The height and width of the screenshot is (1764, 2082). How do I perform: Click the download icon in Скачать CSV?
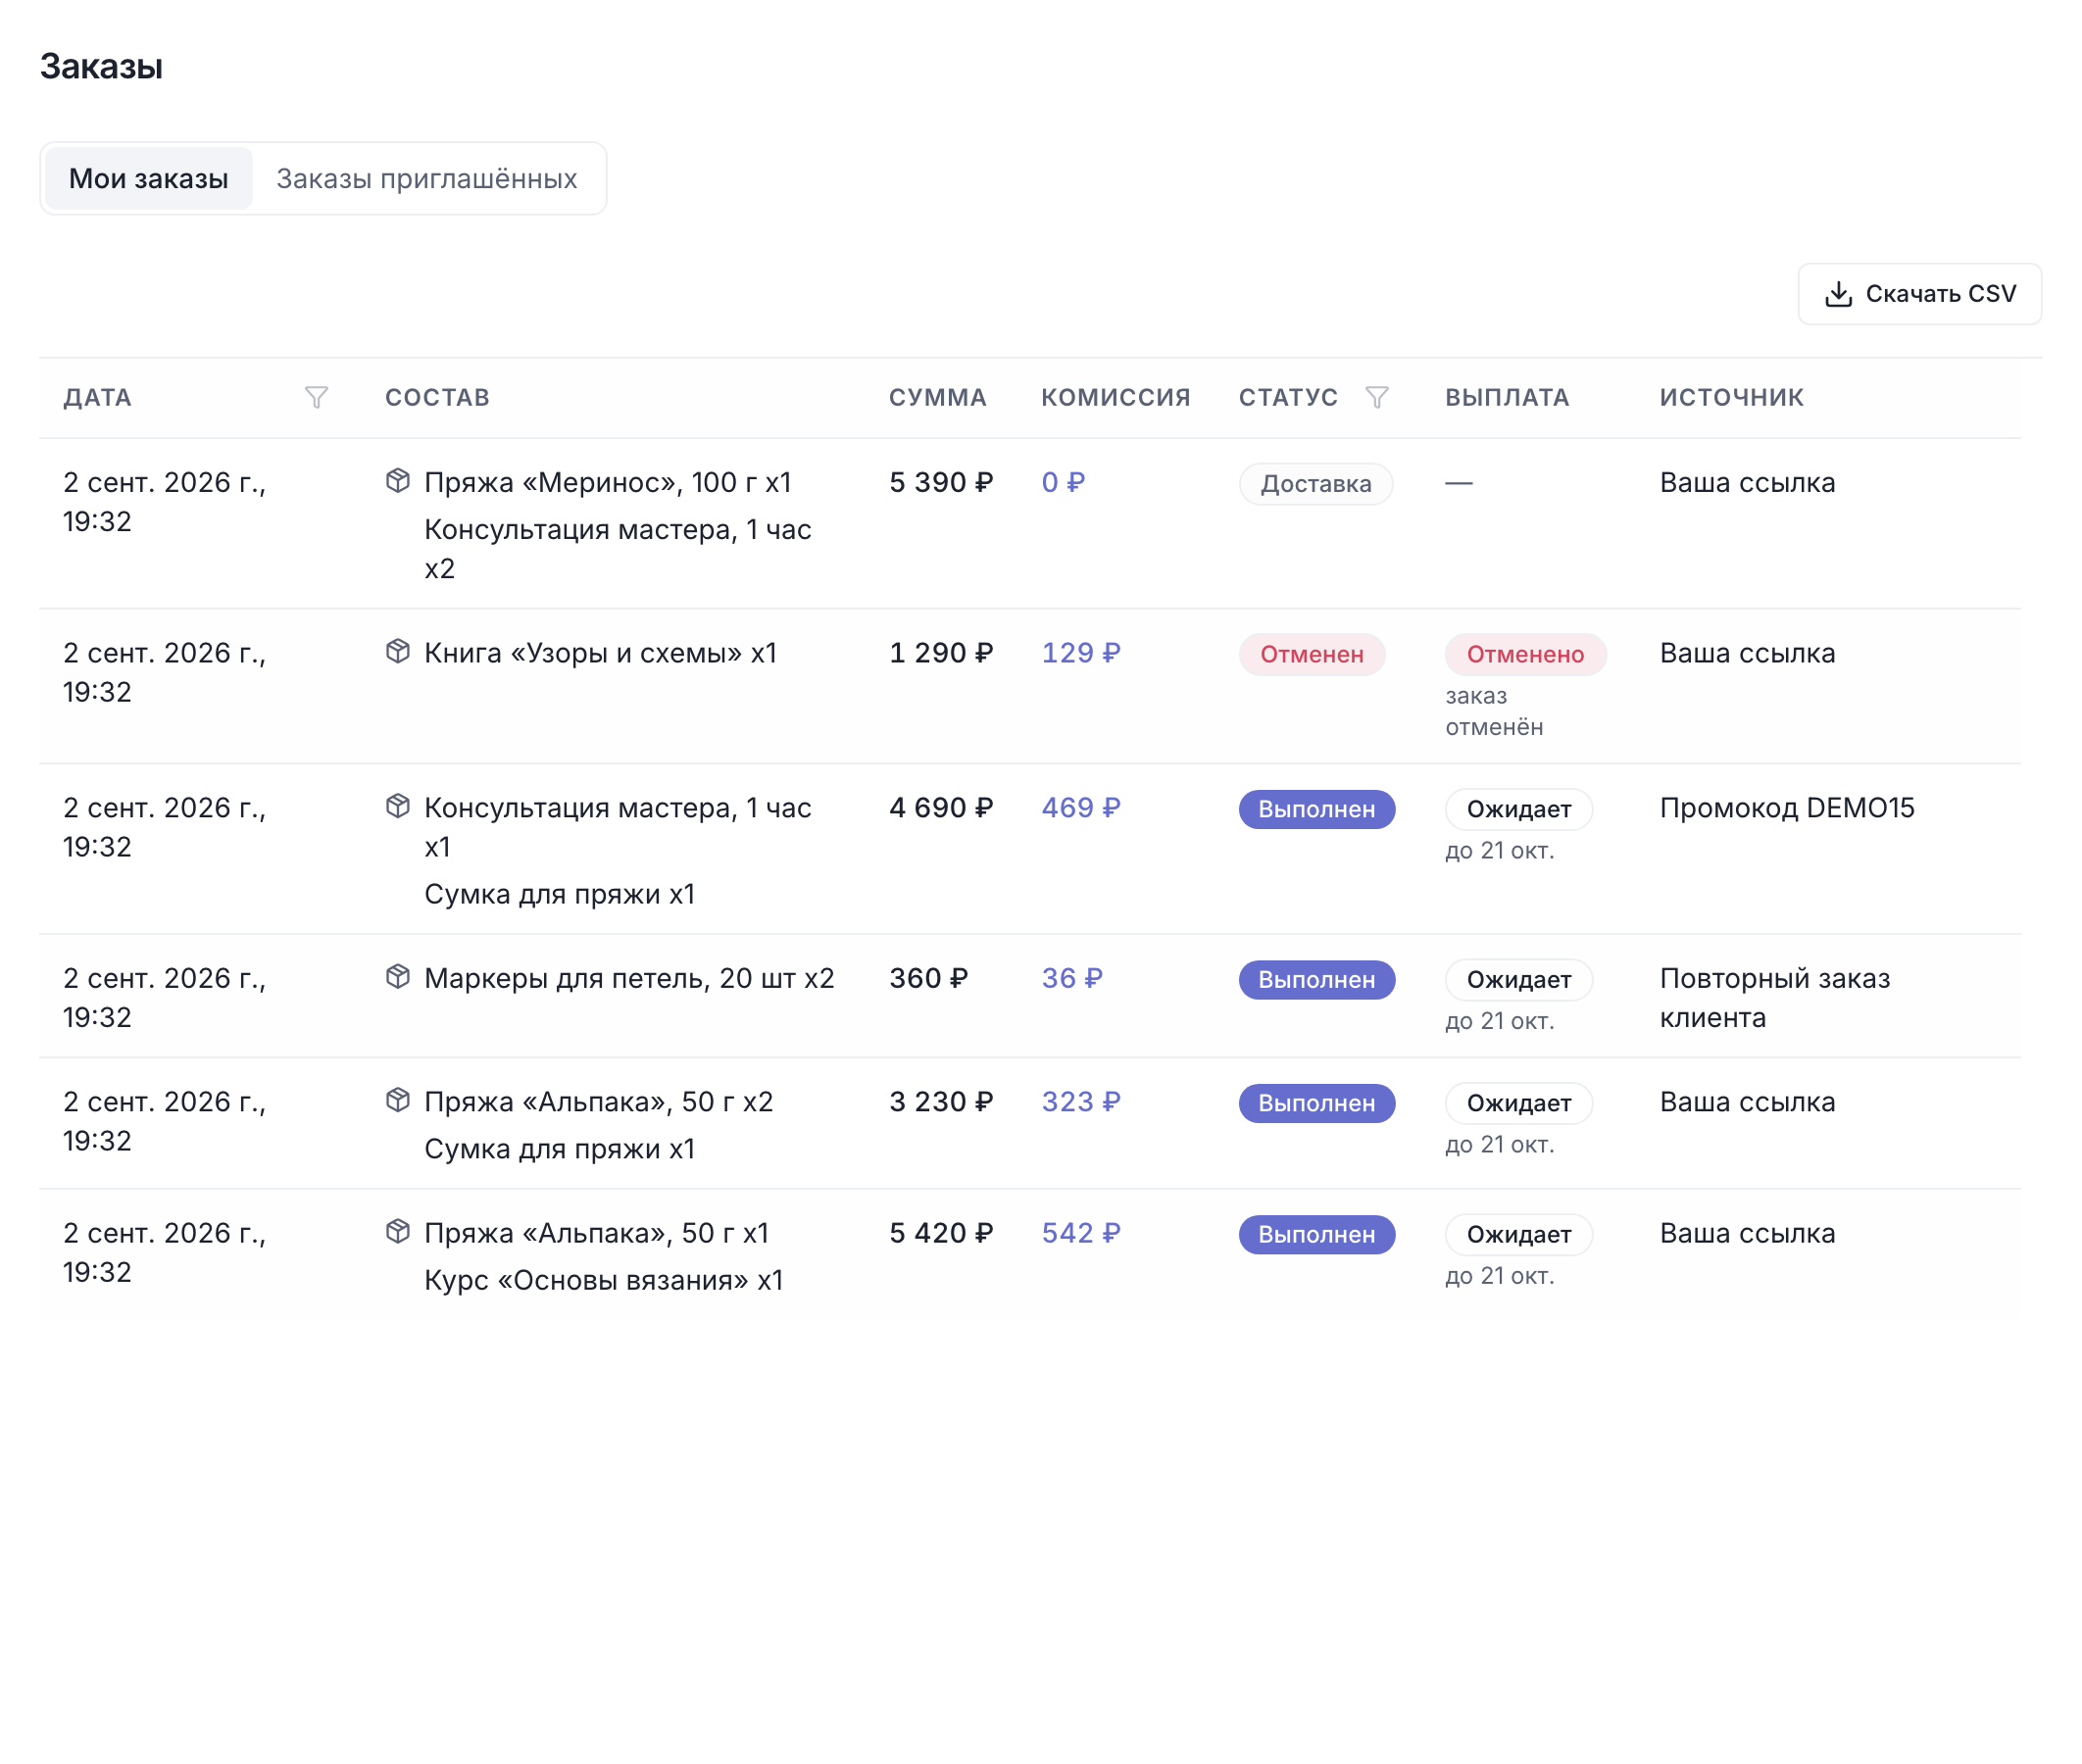(1838, 294)
